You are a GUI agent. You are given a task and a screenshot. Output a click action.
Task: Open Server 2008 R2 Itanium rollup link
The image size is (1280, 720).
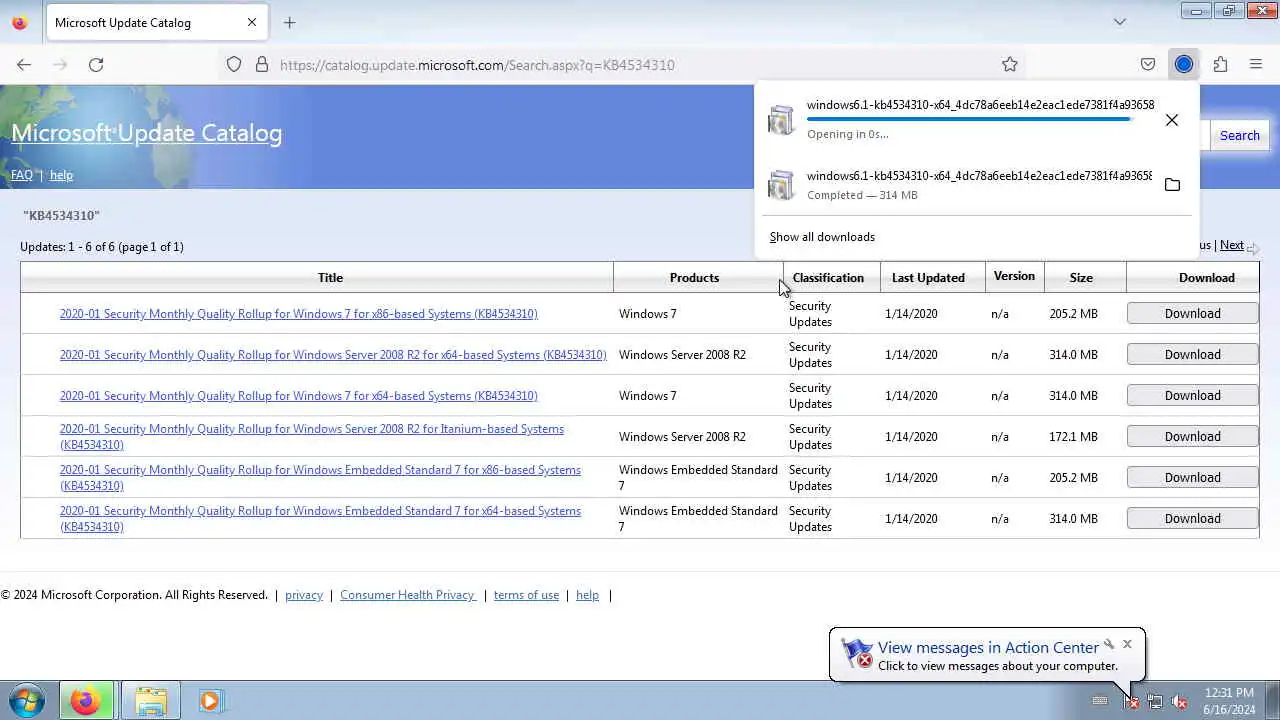tap(311, 429)
